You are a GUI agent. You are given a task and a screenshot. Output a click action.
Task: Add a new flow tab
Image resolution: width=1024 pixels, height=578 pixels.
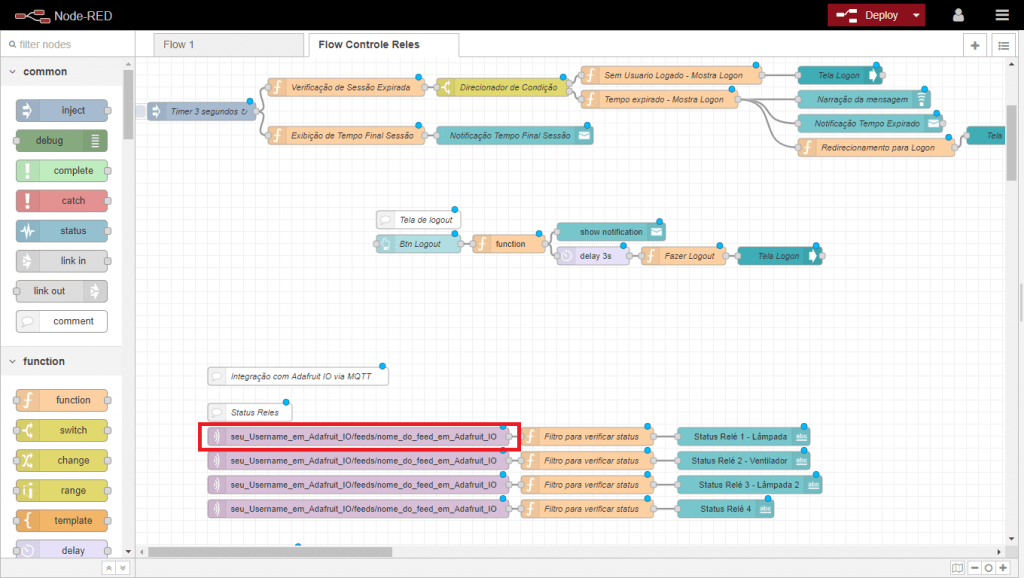tap(974, 45)
